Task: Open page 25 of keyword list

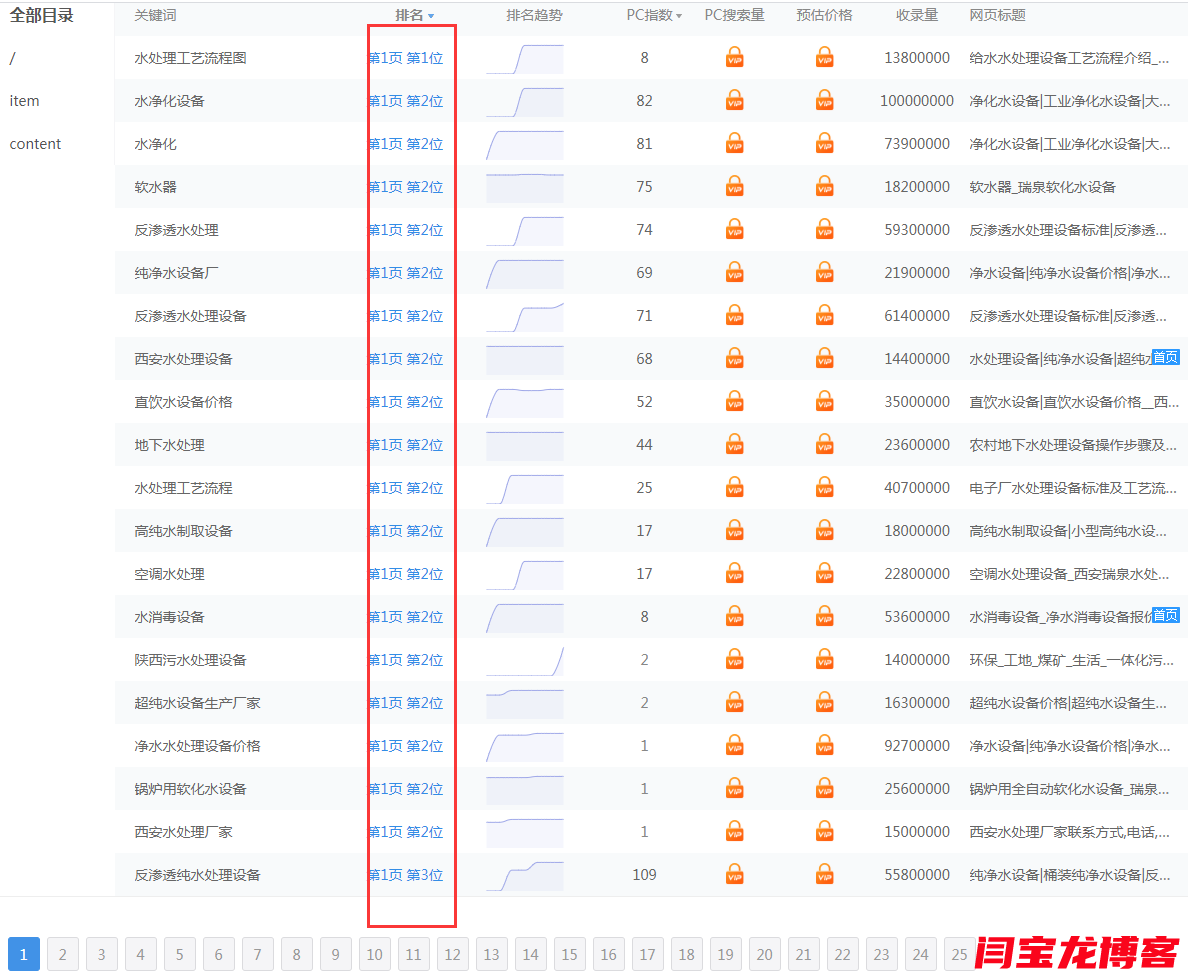Action: click(x=959, y=954)
